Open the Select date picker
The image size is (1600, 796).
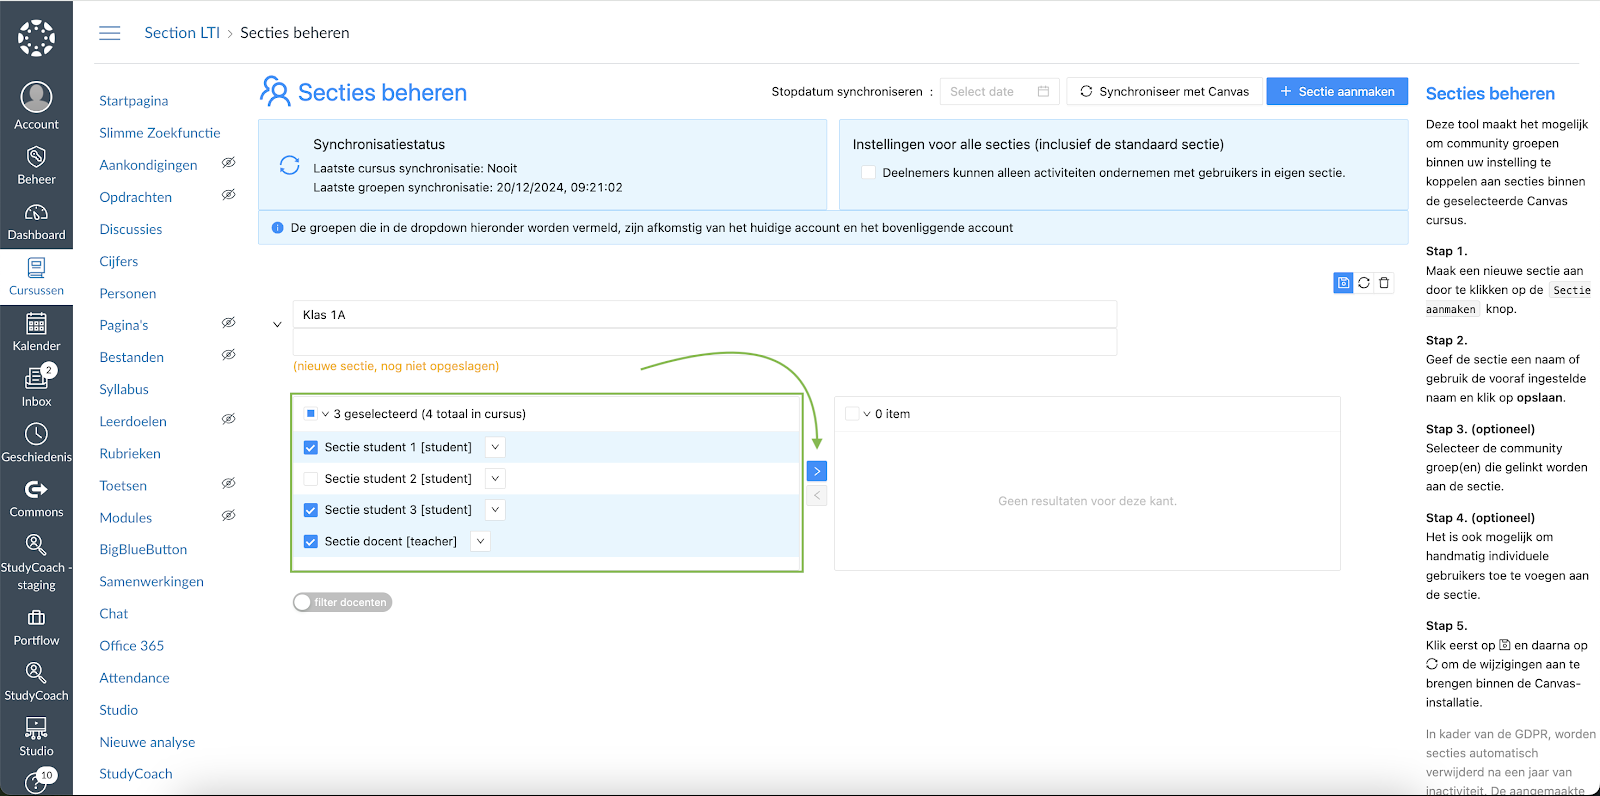(x=999, y=91)
